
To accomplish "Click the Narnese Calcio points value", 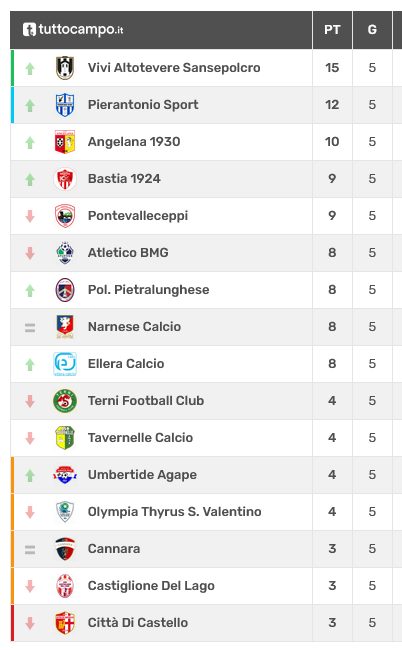I will click(332, 327).
